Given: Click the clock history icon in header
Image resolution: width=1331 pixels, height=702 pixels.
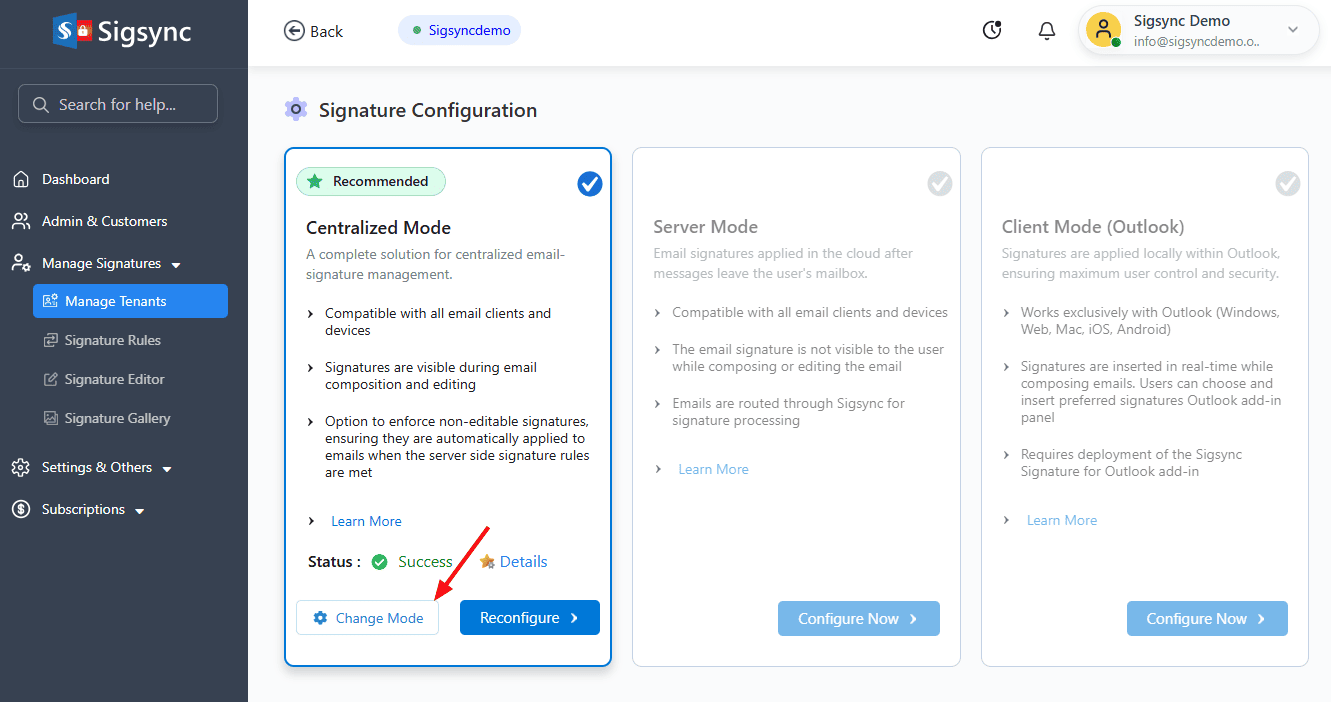Looking at the screenshot, I should click(x=992, y=30).
